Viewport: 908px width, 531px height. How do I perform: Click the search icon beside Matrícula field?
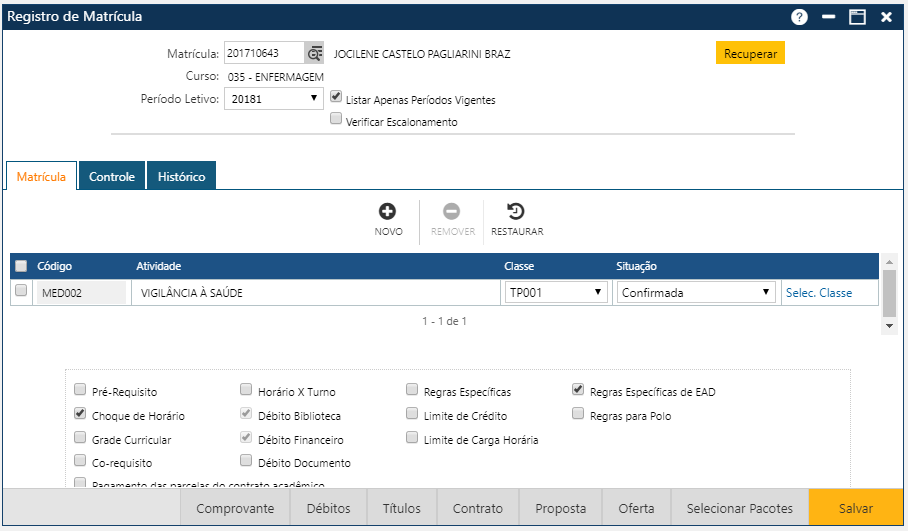(x=315, y=54)
